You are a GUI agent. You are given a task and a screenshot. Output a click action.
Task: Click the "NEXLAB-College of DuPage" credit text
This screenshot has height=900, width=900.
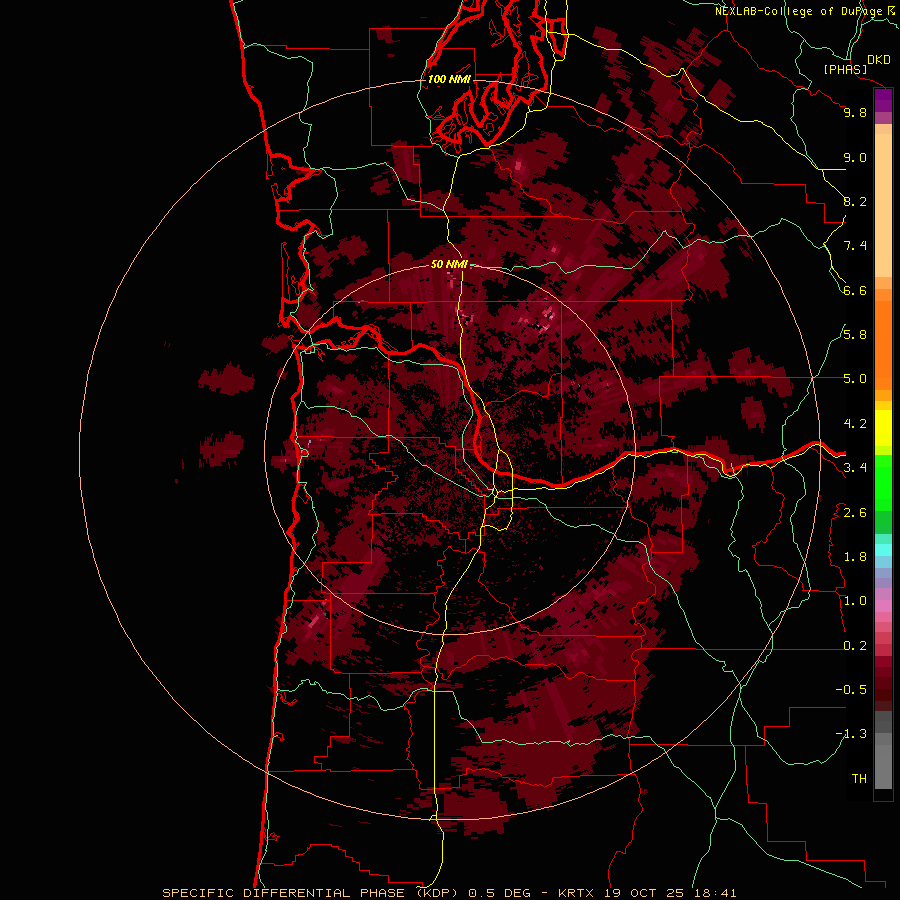click(x=798, y=11)
